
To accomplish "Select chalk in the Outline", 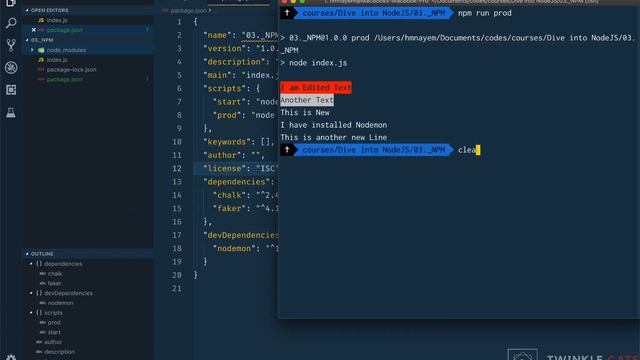I will (x=55, y=273).
